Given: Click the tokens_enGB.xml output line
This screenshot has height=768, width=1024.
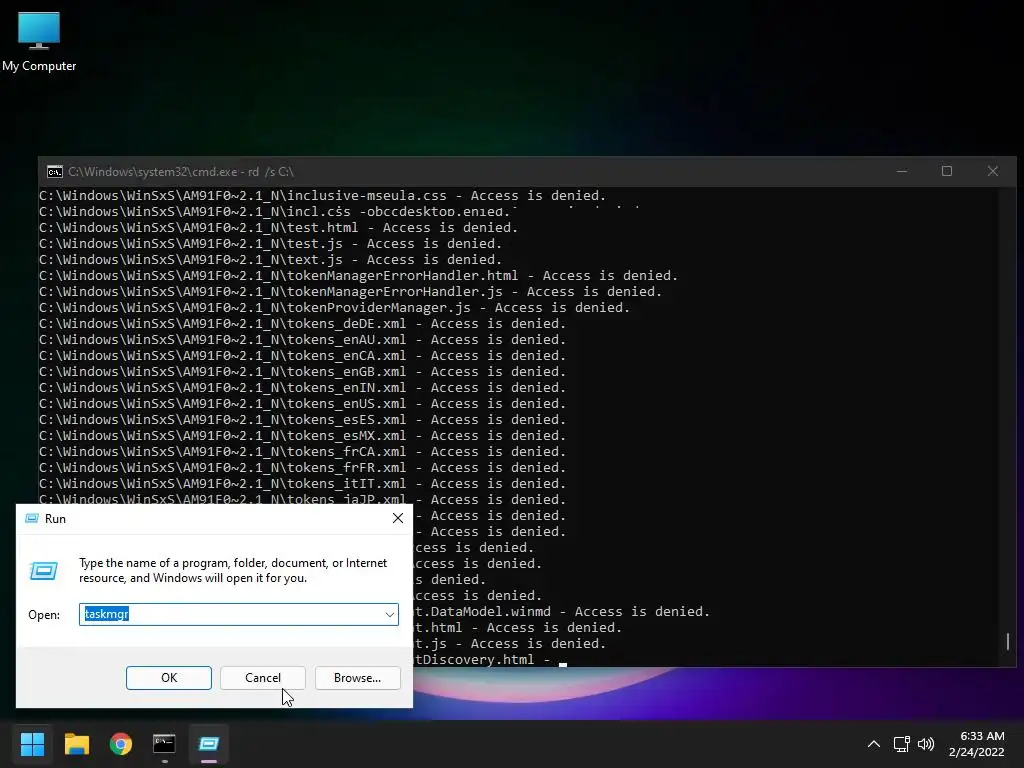Looking at the screenshot, I should 302,372.
